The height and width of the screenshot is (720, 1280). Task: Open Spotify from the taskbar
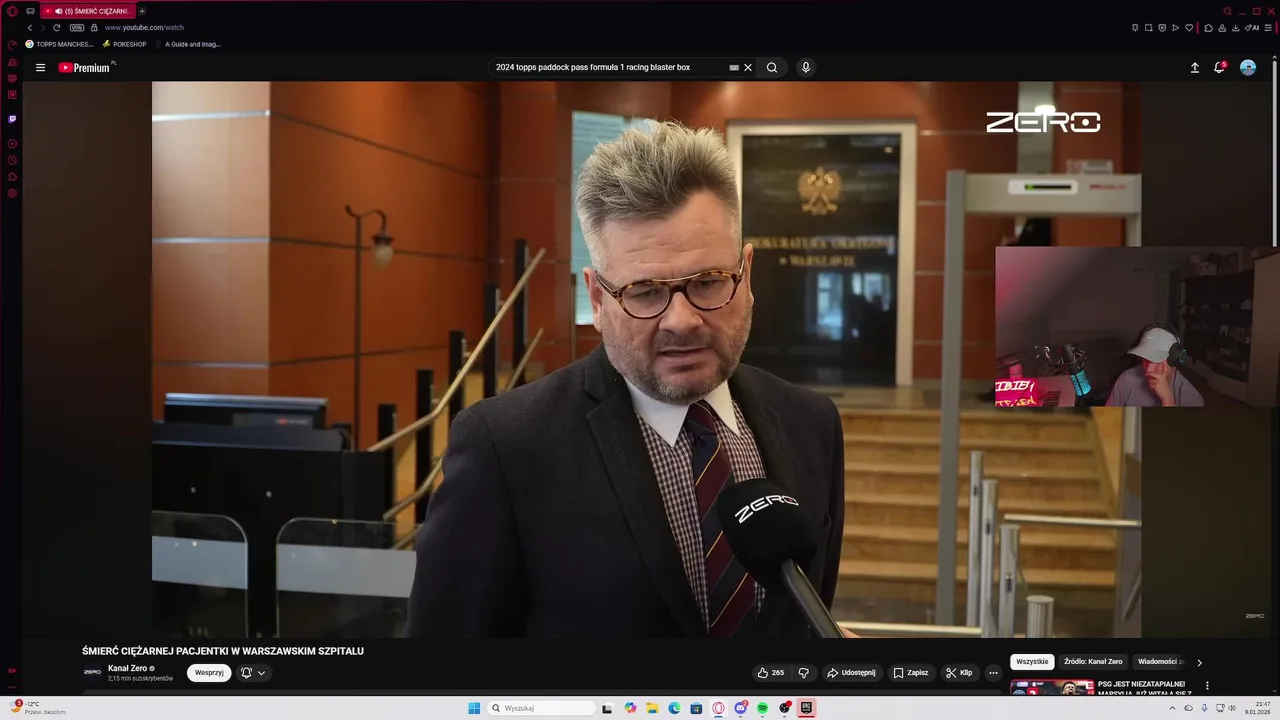pos(763,708)
